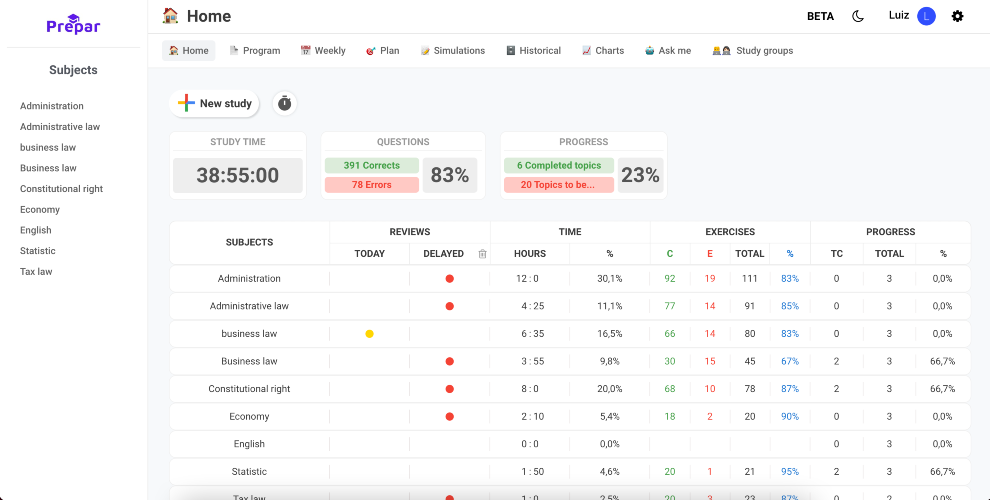This screenshot has height=500, width=990.
Task: Switch to the Program tab
Action: click(254, 51)
